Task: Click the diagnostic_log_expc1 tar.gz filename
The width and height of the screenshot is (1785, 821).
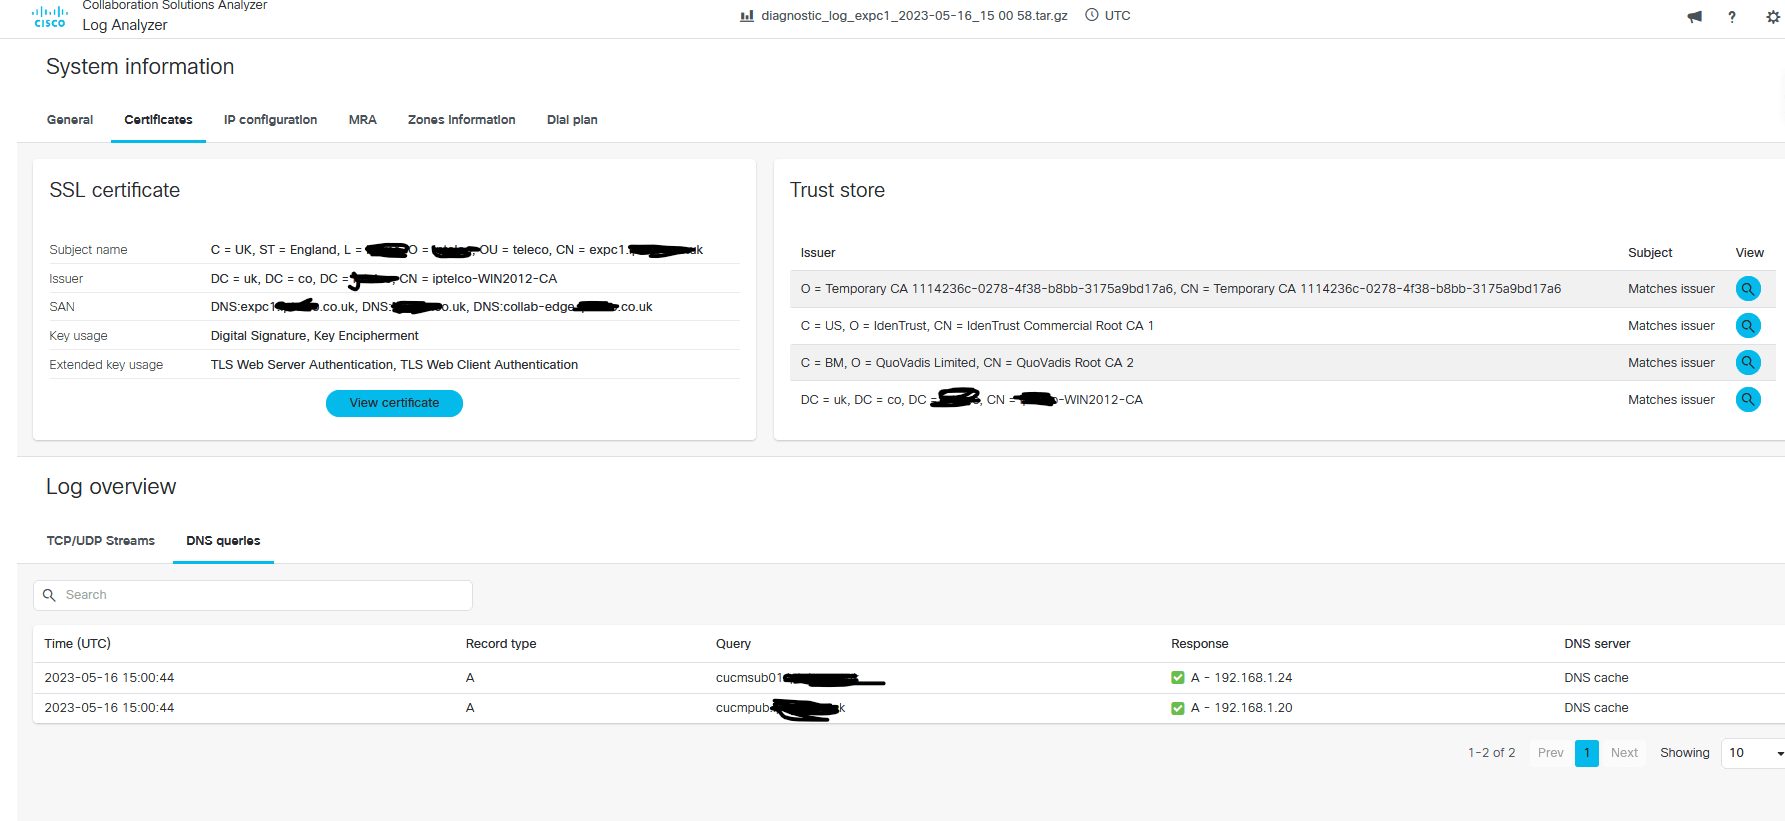Action: pos(914,16)
